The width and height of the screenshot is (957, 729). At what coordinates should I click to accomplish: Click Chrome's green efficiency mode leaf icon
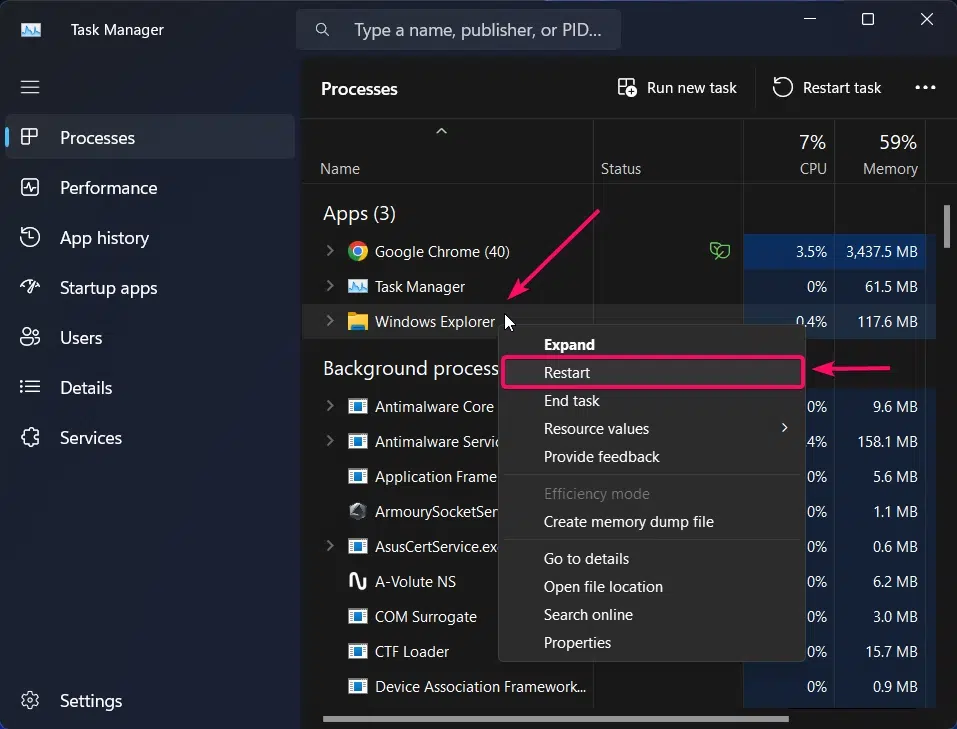[720, 250]
